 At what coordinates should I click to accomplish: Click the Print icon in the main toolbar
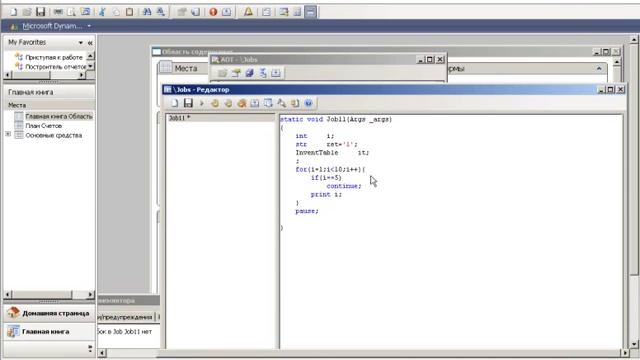pos(58,12)
